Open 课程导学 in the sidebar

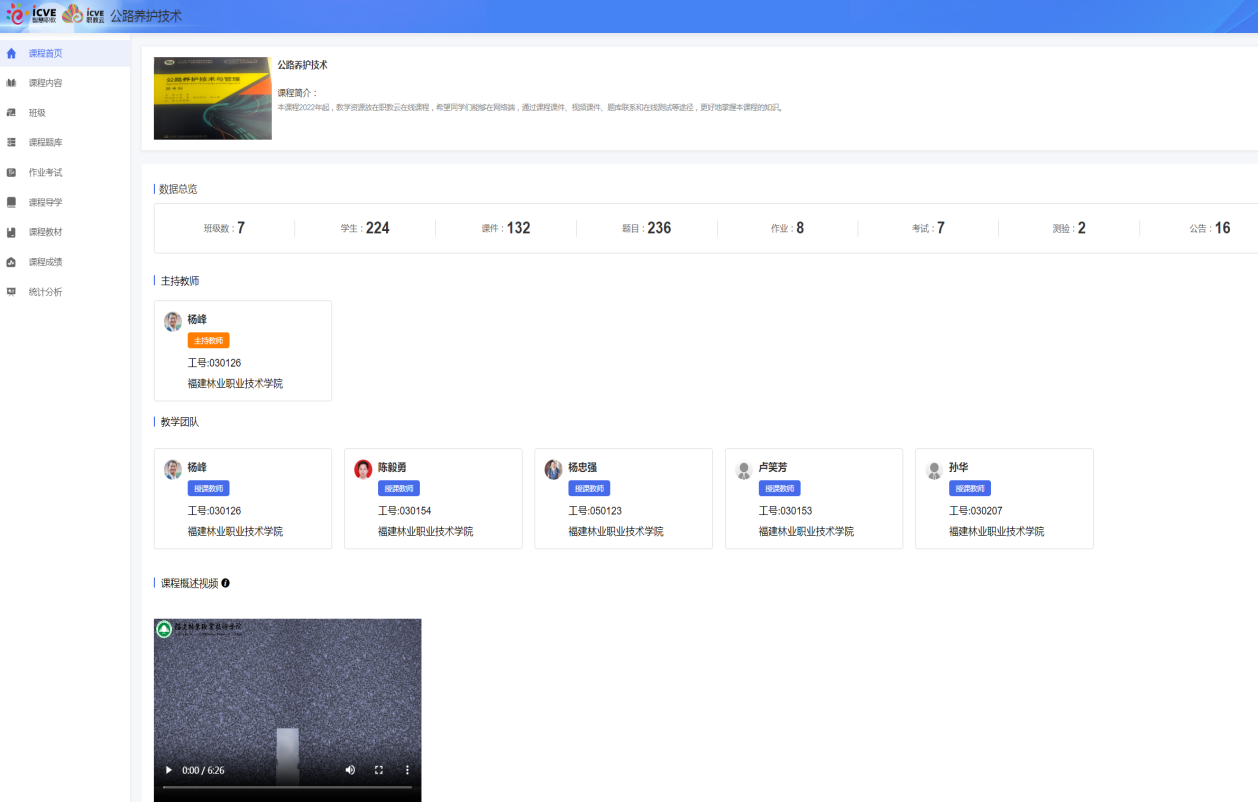(x=45, y=202)
